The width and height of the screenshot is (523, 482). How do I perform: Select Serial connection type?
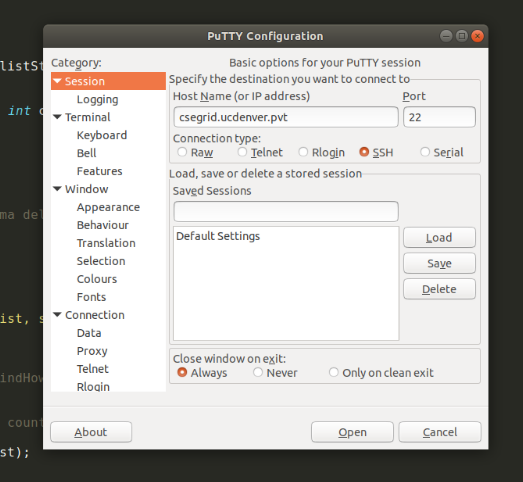click(x=425, y=152)
